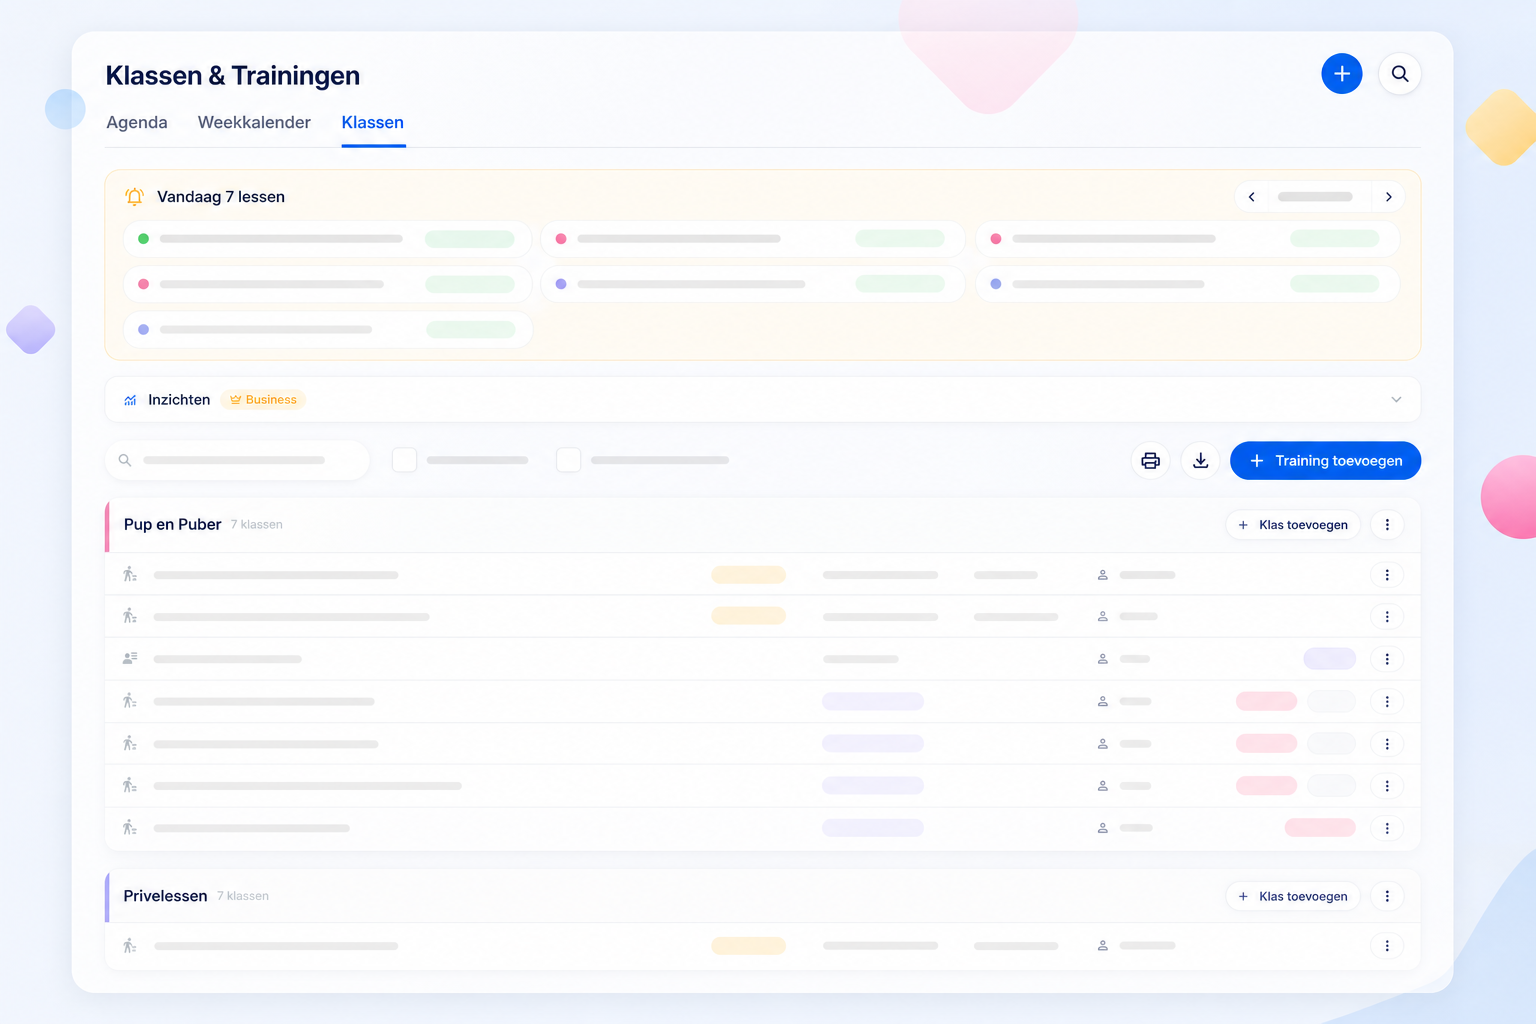The width and height of the screenshot is (1536, 1024).
Task: Open options menu of the Privelessen class row
Action: click(1387, 946)
